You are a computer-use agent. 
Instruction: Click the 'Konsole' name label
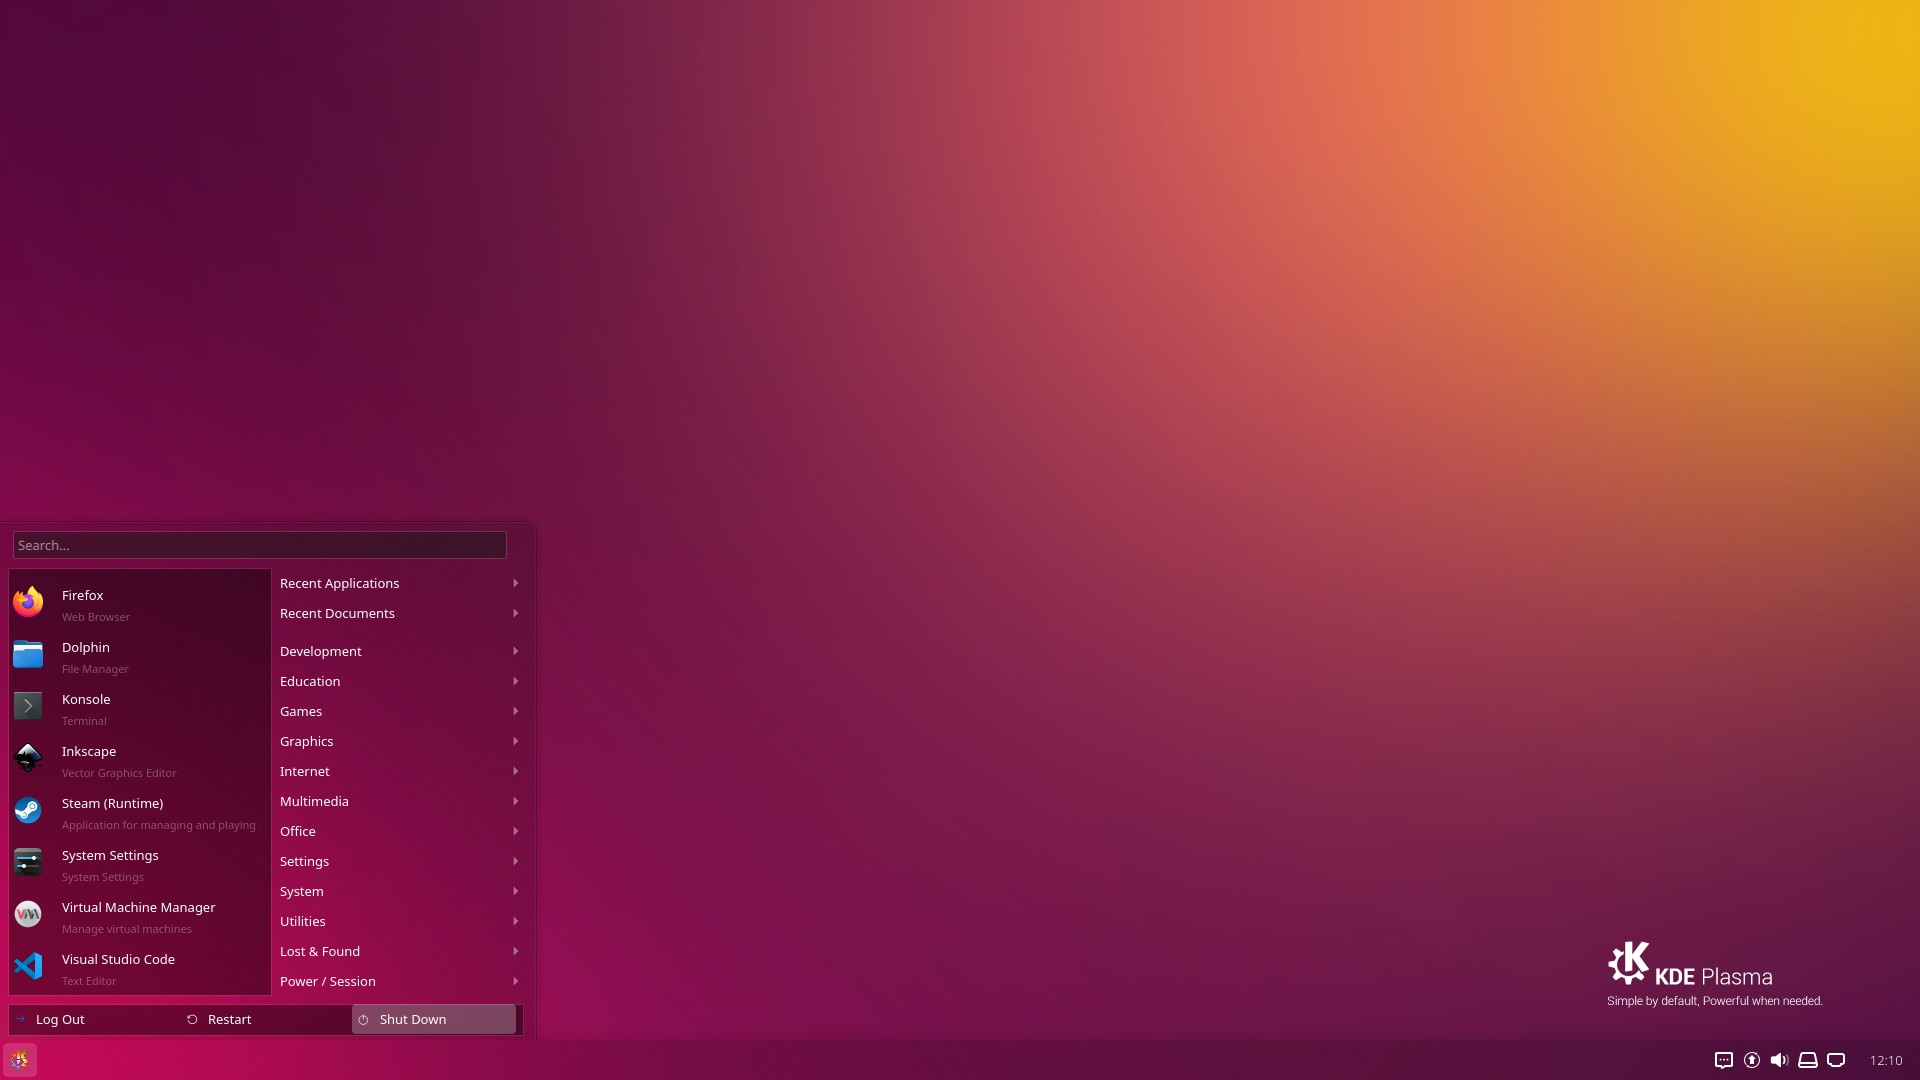(86, 699)
